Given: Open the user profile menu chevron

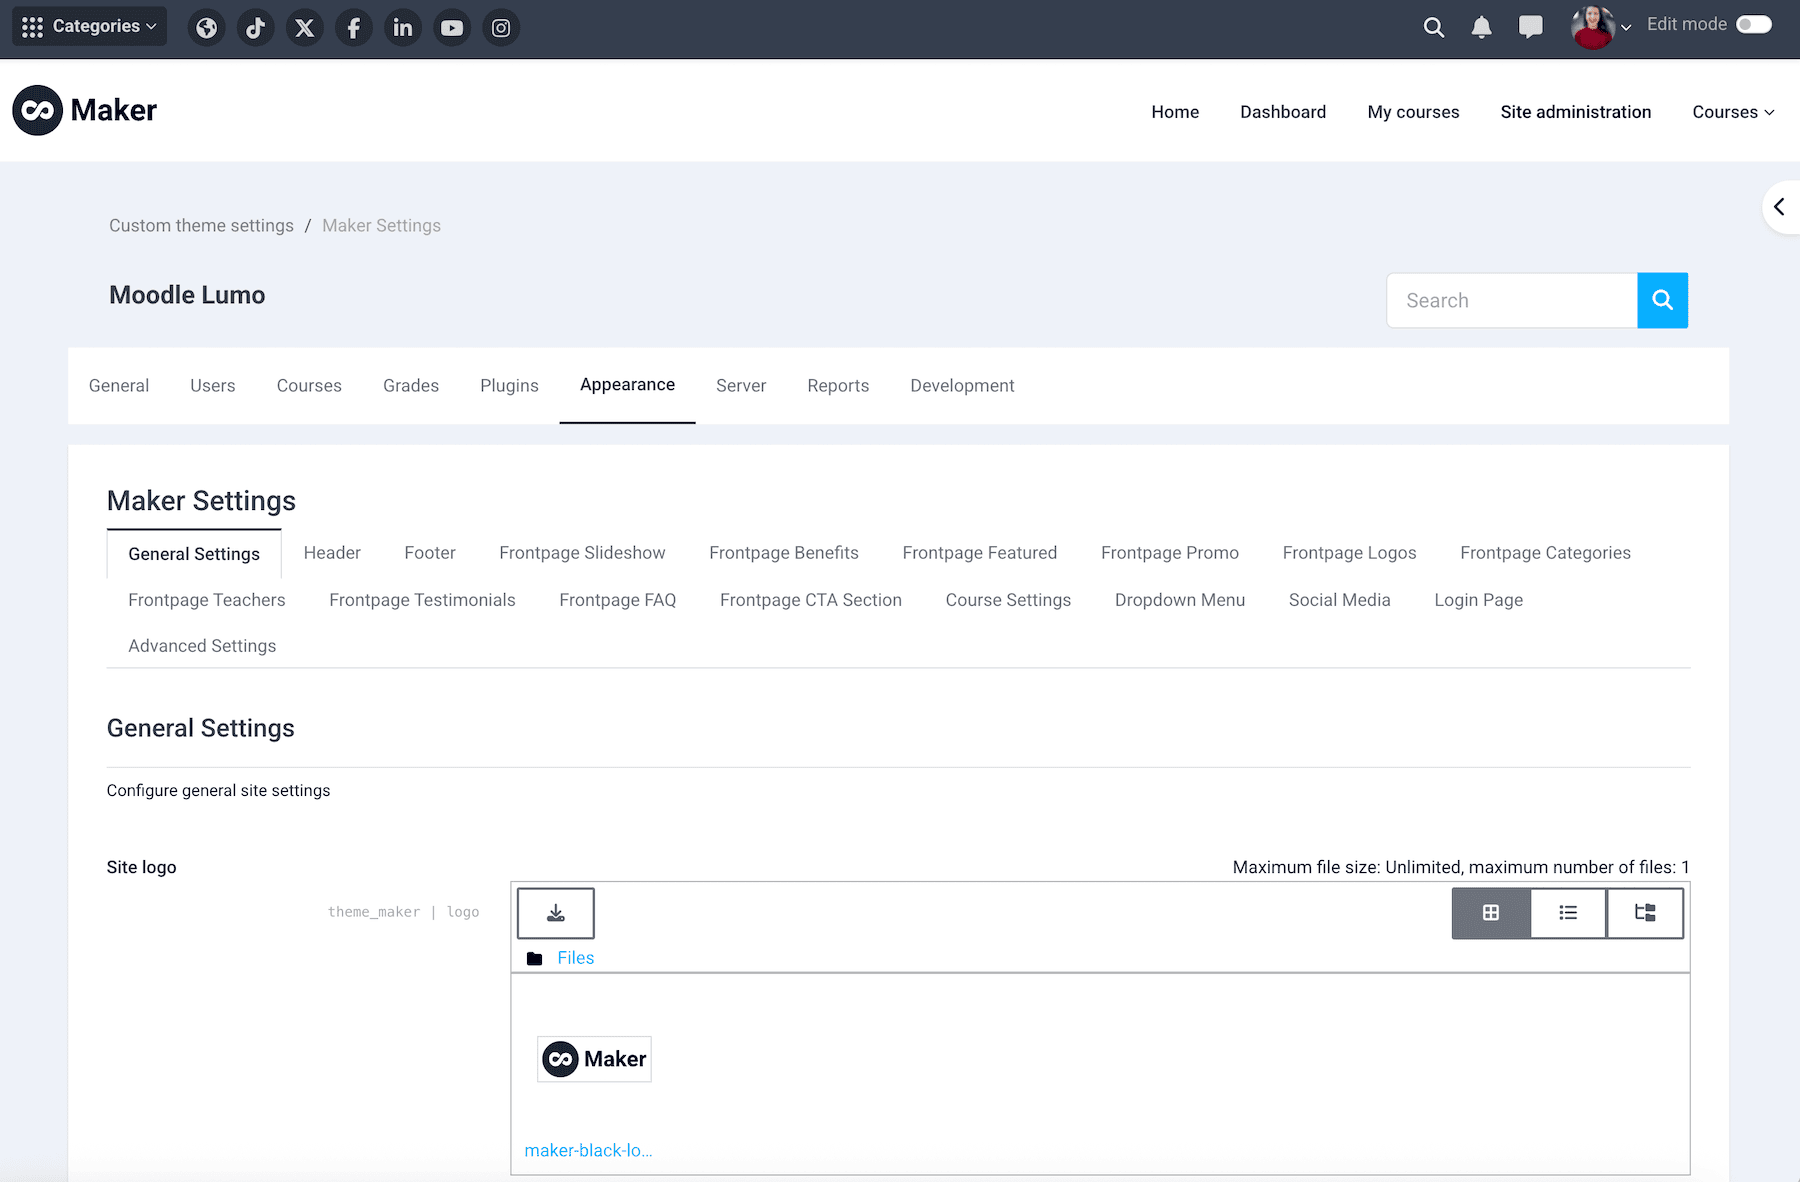Looking at the screenshot, I should click(1628, 27).
